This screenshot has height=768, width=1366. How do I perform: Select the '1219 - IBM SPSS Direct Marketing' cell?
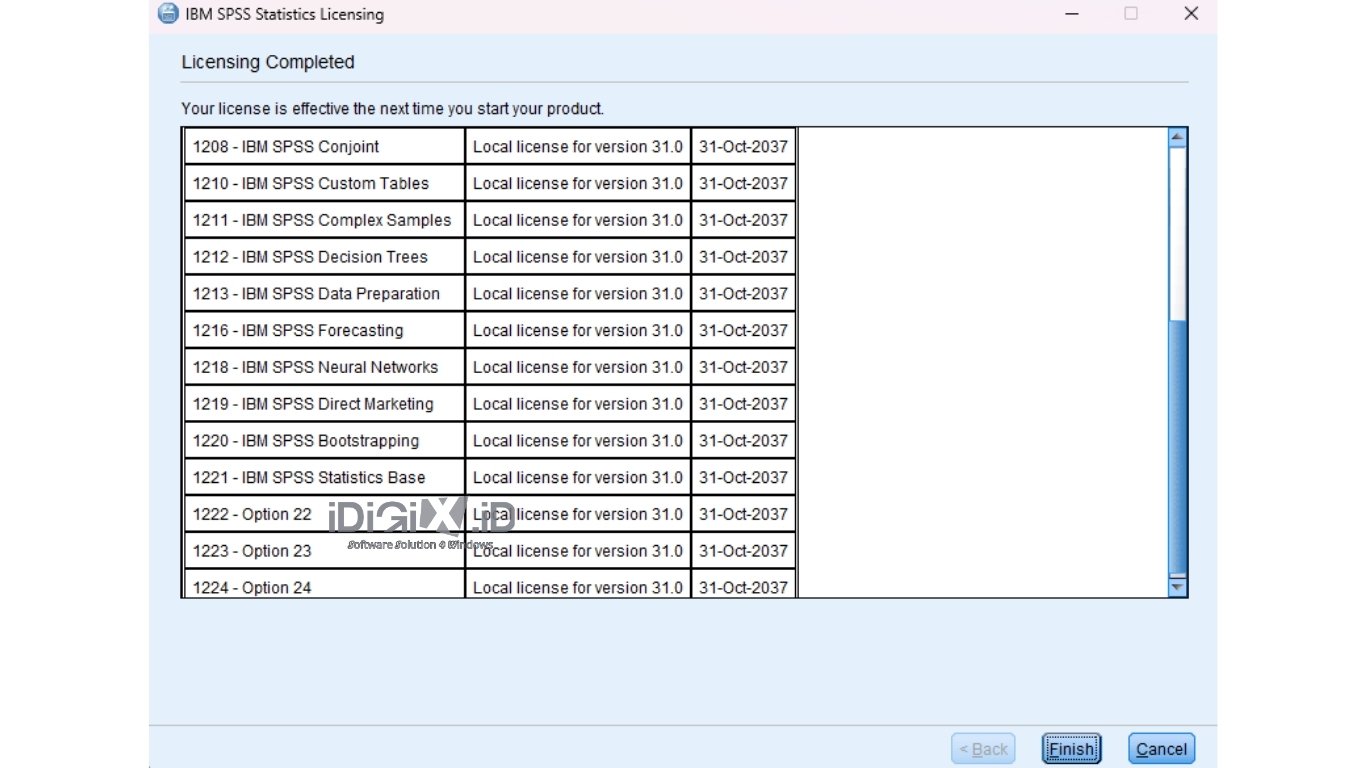point(325,404)
